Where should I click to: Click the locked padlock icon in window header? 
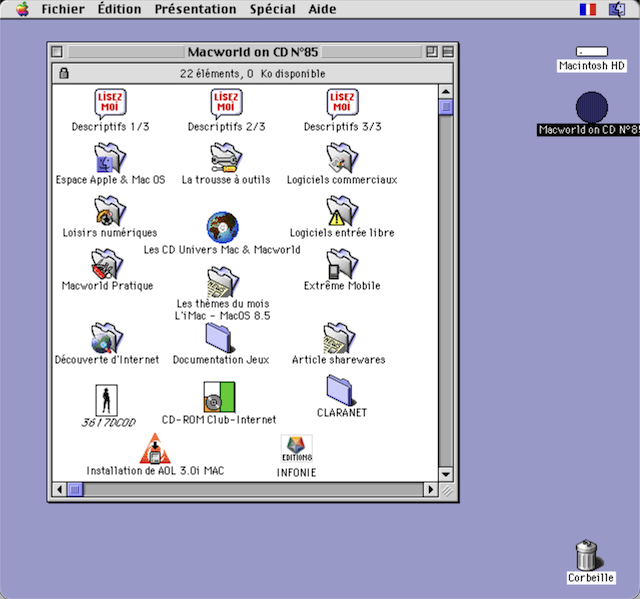tap(64, 73)
